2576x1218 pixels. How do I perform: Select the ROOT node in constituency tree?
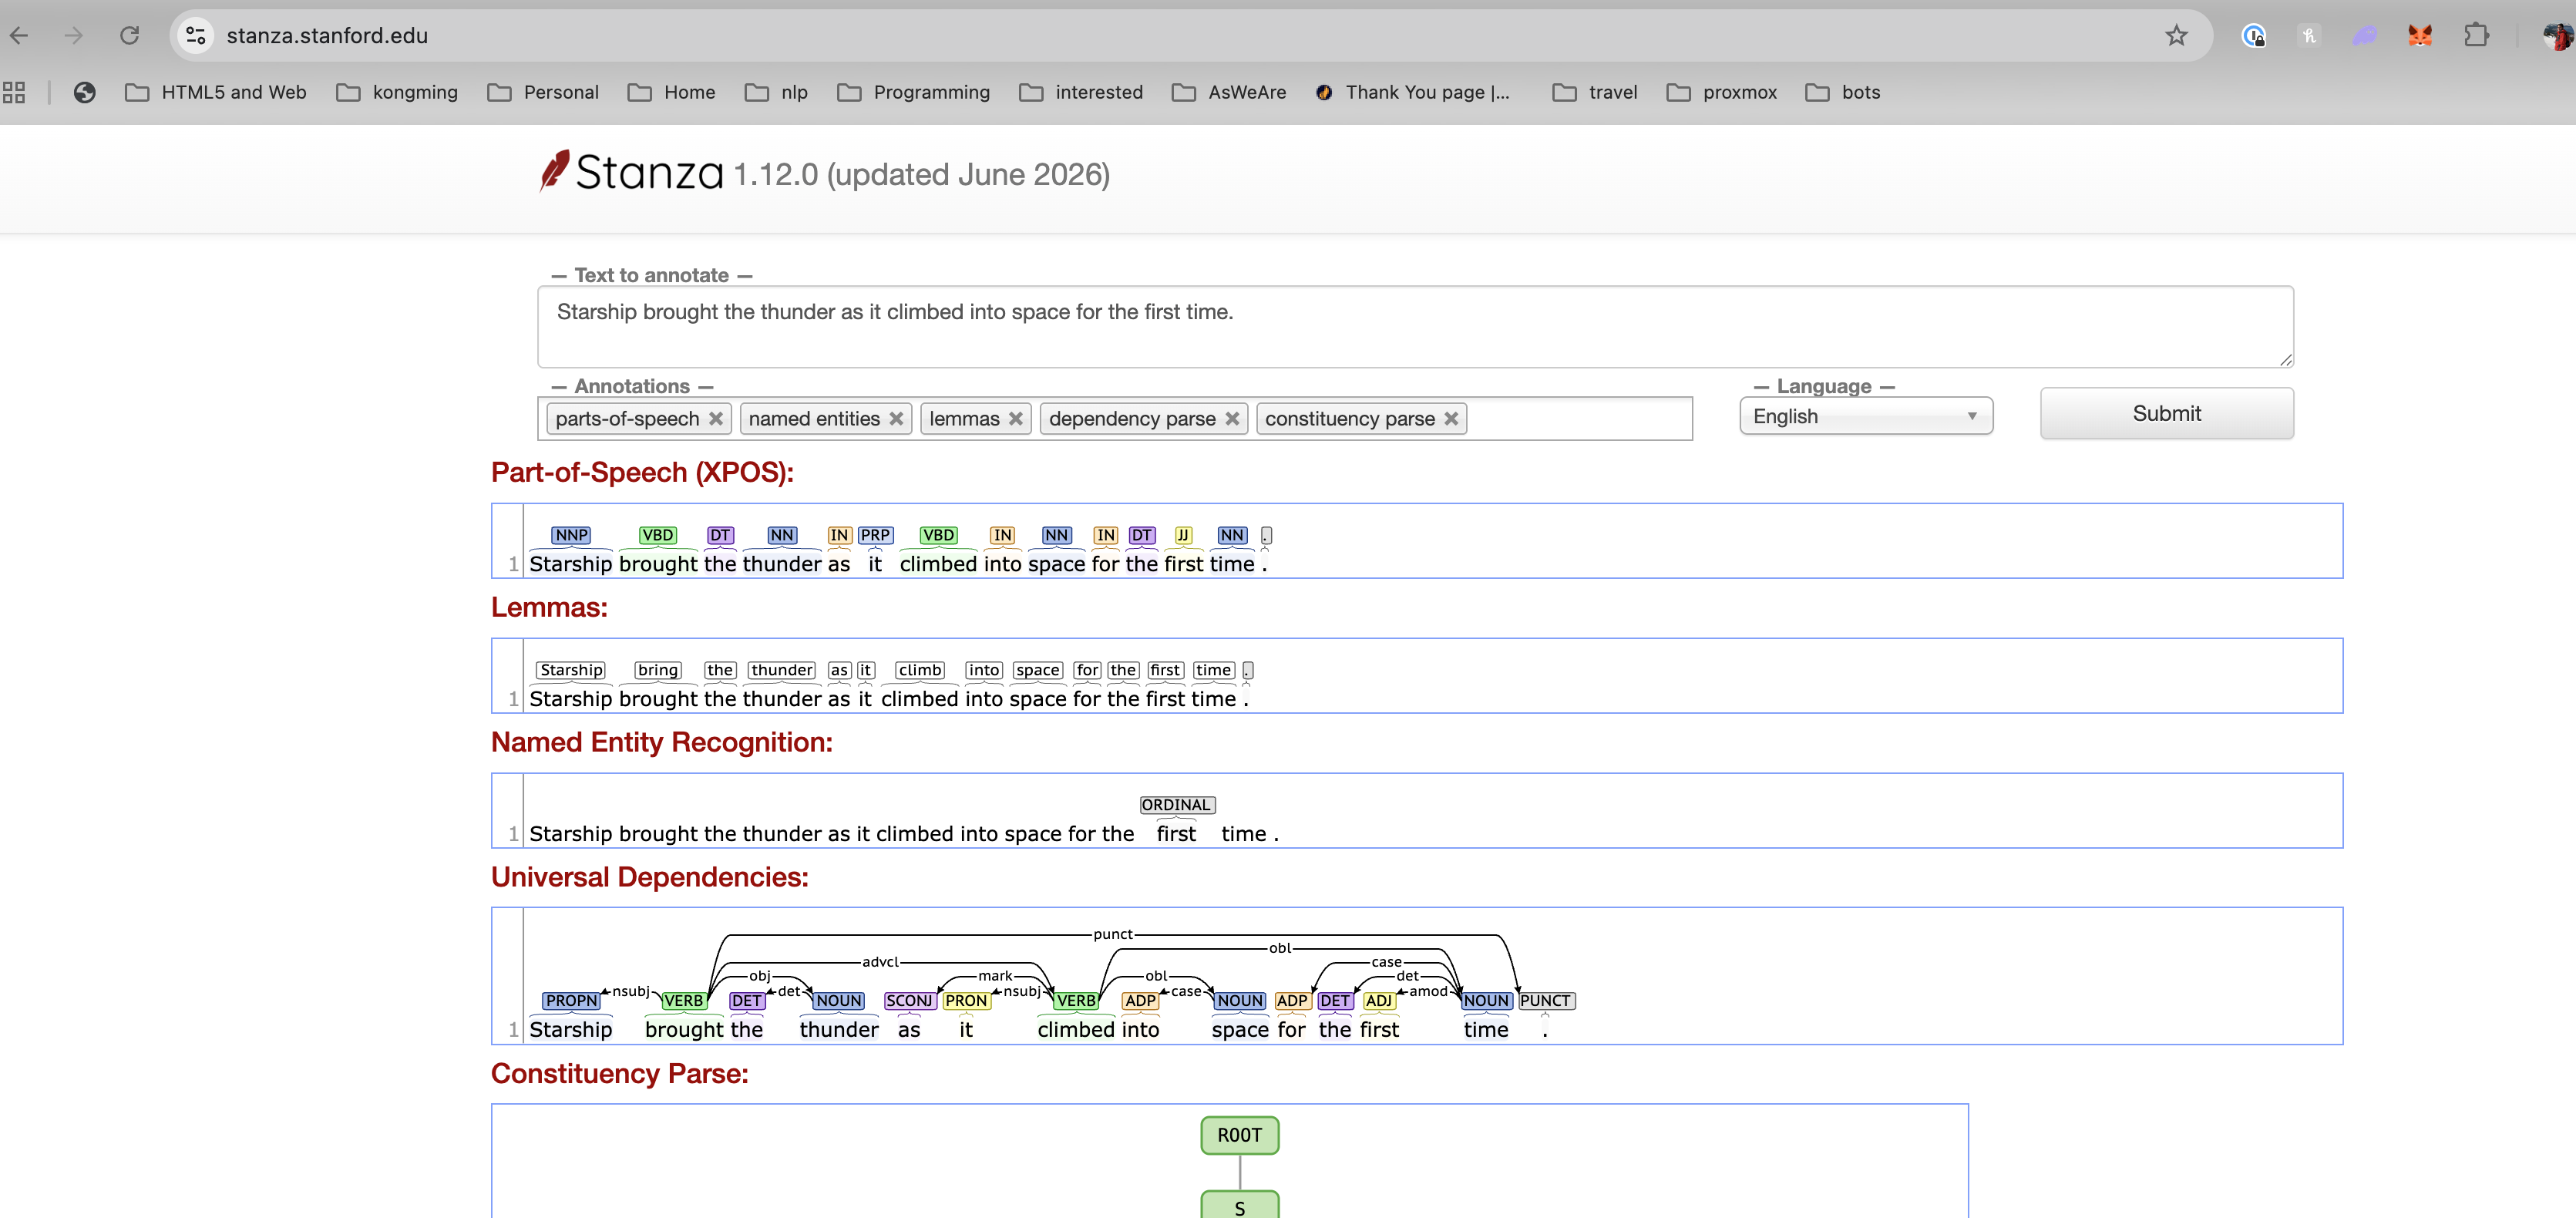[1240, 1135]
